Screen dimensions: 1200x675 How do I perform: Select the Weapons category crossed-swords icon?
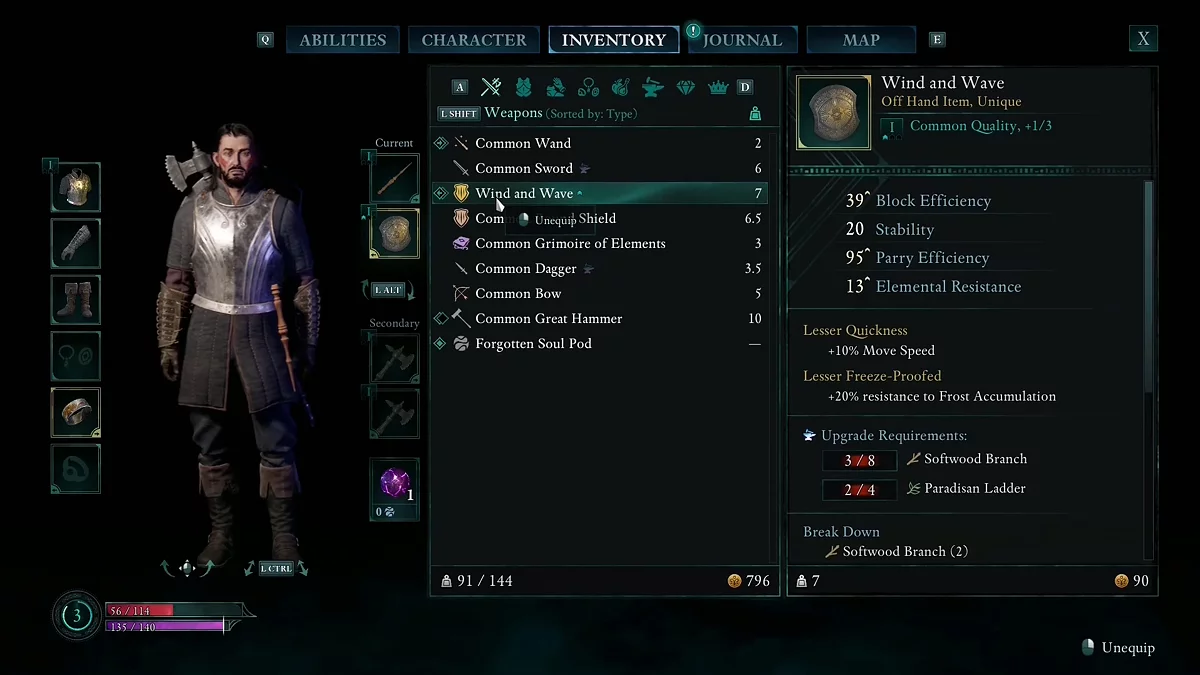pos(490,87)
